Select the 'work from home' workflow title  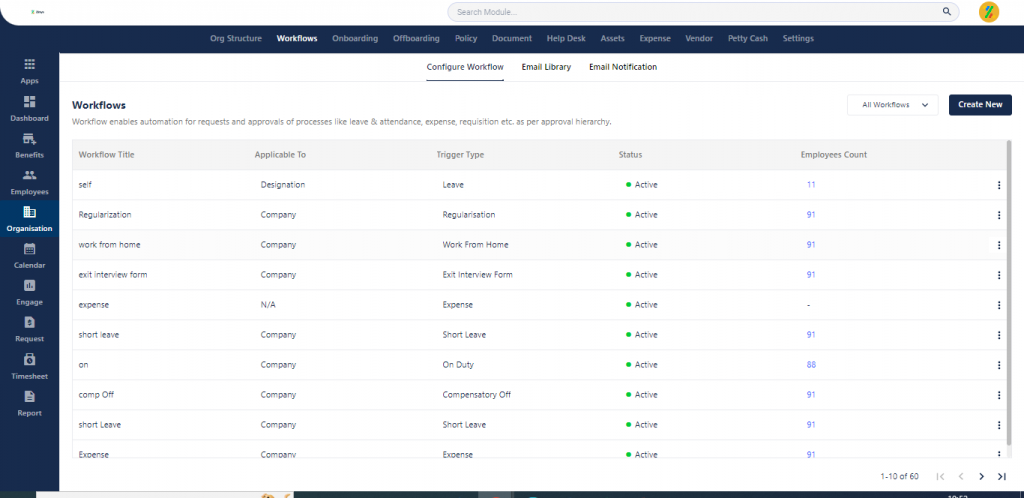[x=109, y=245]
